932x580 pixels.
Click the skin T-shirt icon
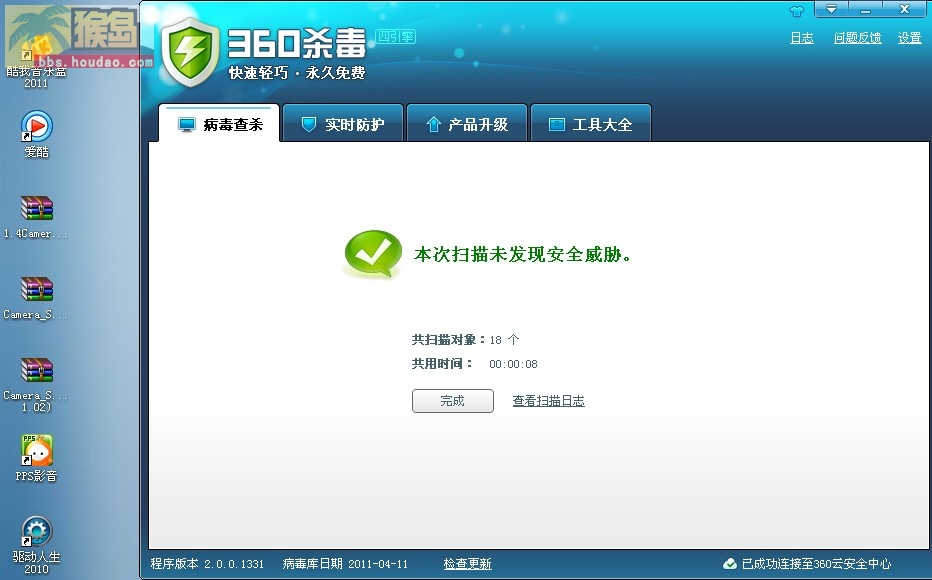796,11
